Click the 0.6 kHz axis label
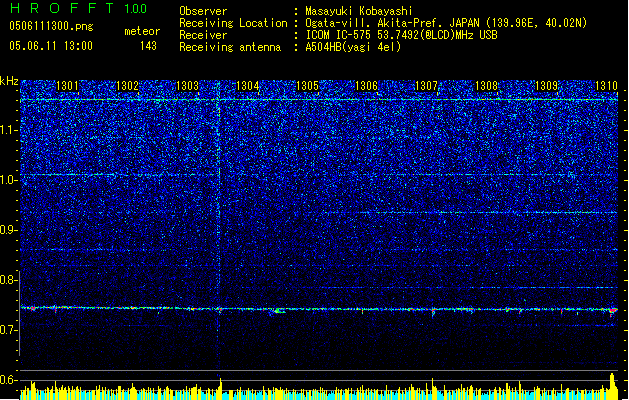 8,380
